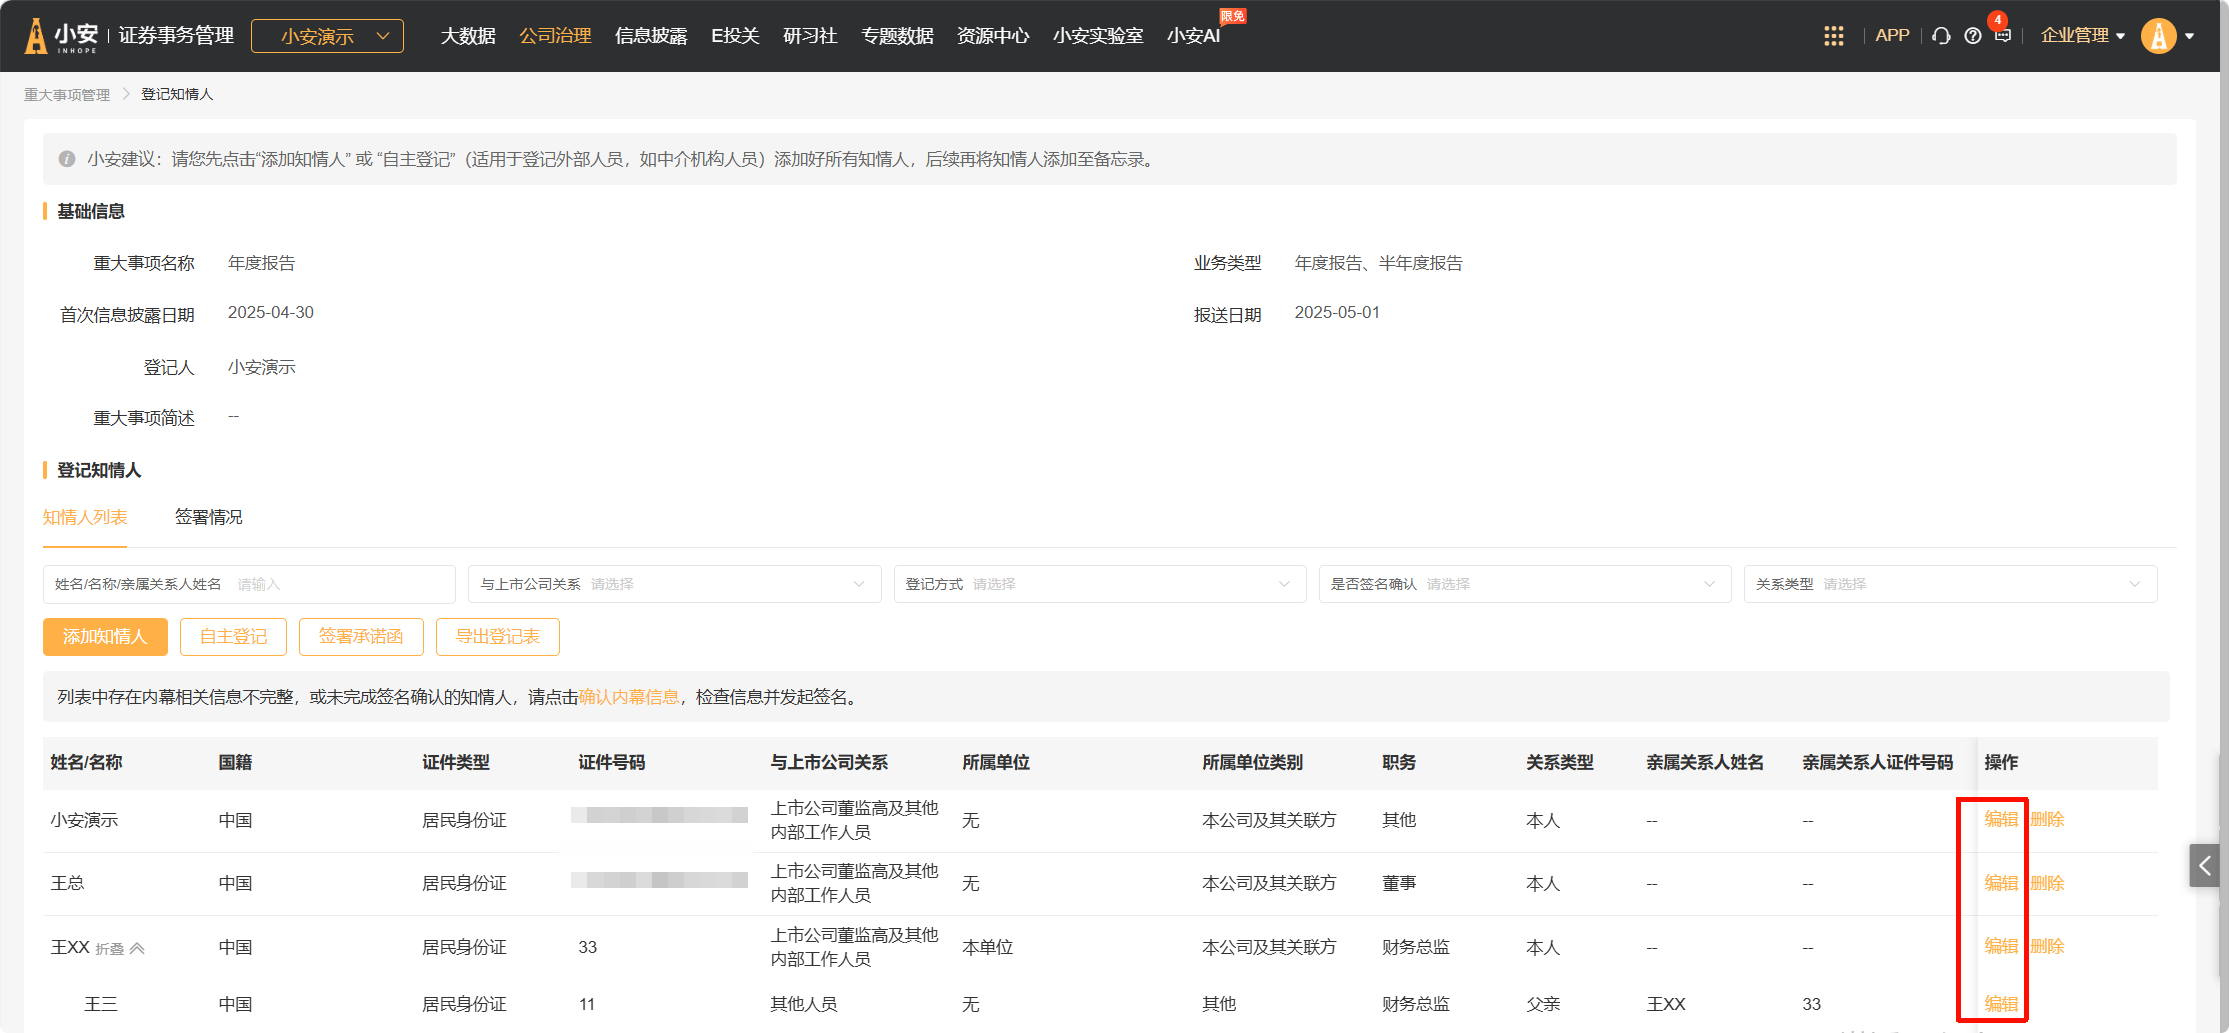
Task: Expand the 与上市公司关系 dropdown filter
Action: coord(674,584)
